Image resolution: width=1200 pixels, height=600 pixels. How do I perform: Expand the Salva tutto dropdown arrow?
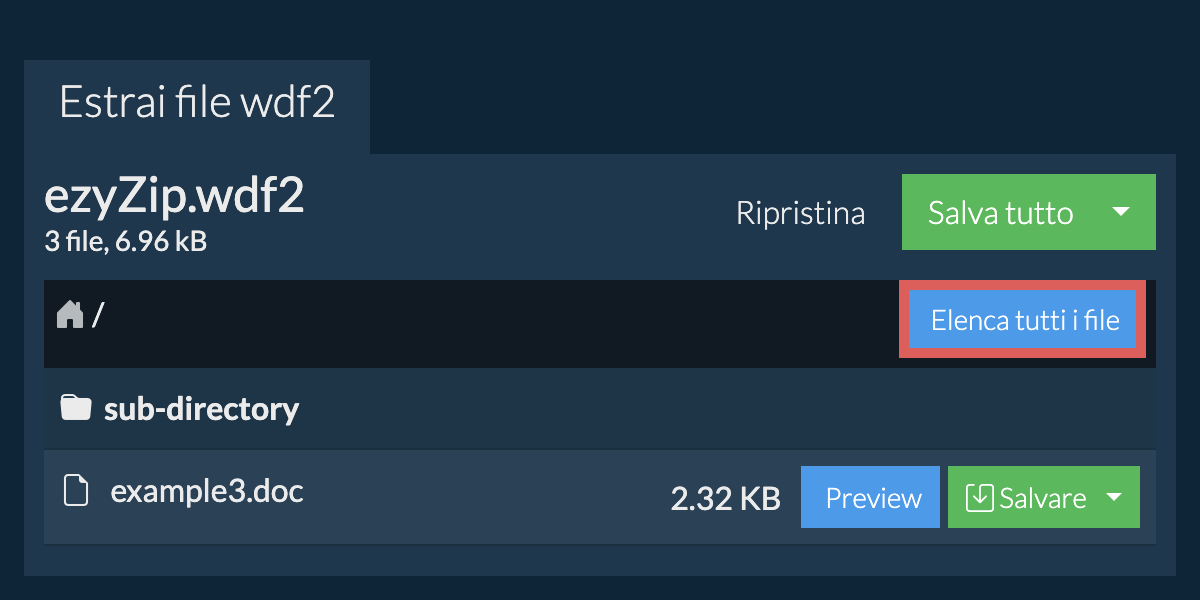(x=1121, y=212)
